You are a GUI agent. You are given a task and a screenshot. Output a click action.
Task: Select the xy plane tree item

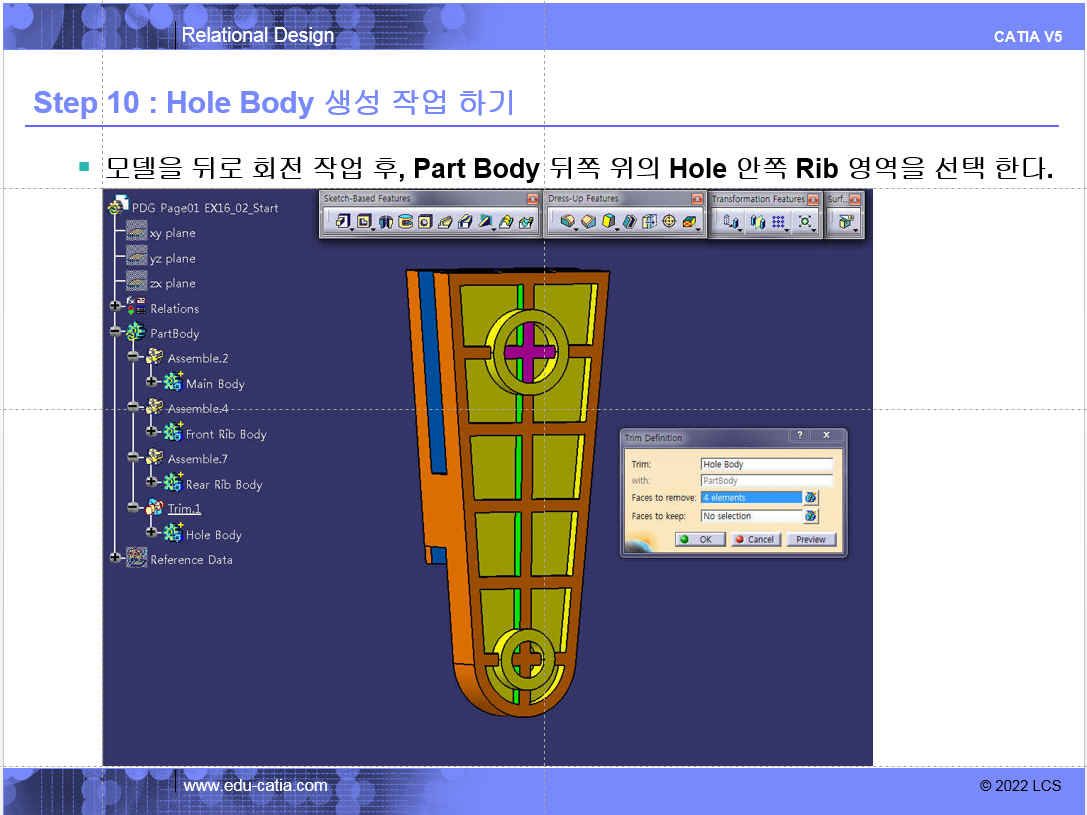tap(172, 233)
